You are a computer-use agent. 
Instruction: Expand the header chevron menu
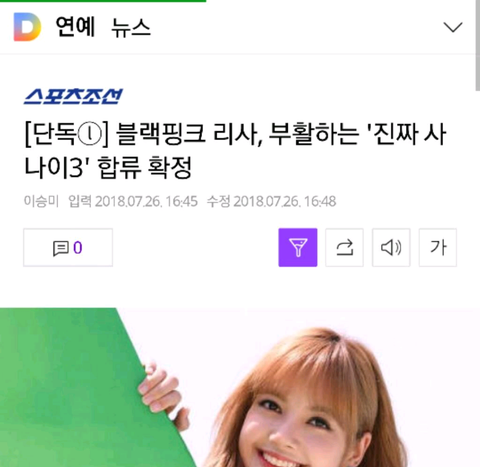click(453, 27)
